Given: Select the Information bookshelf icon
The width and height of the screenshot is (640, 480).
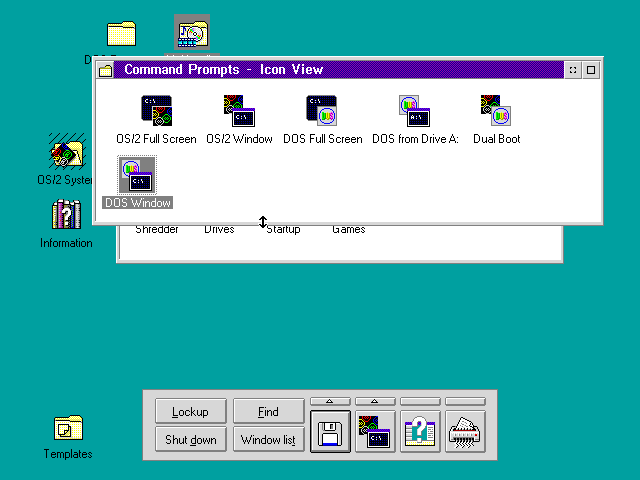Looking at the screenshot, I should (66, 214).
